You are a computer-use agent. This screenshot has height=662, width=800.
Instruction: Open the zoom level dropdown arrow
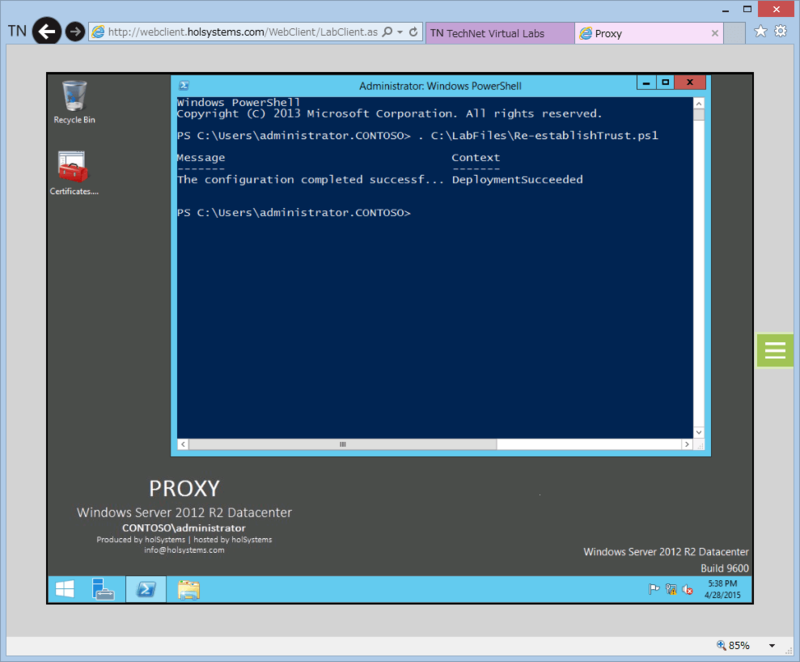(772, 646)
